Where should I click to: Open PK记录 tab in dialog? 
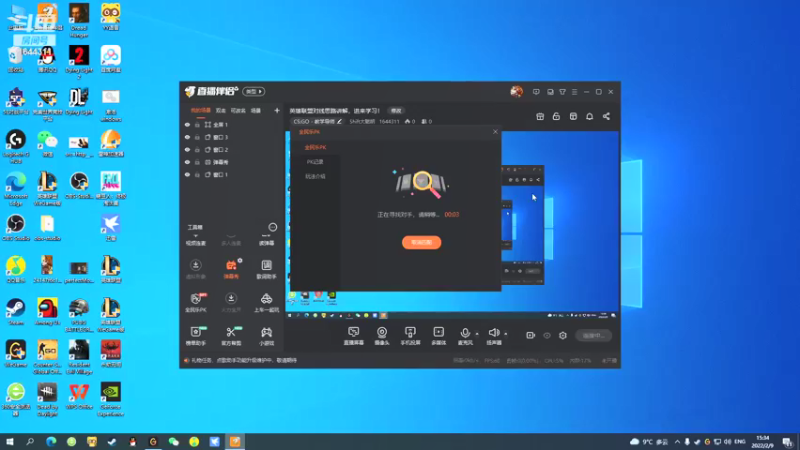pyautogui.click(x=315, y=162)
